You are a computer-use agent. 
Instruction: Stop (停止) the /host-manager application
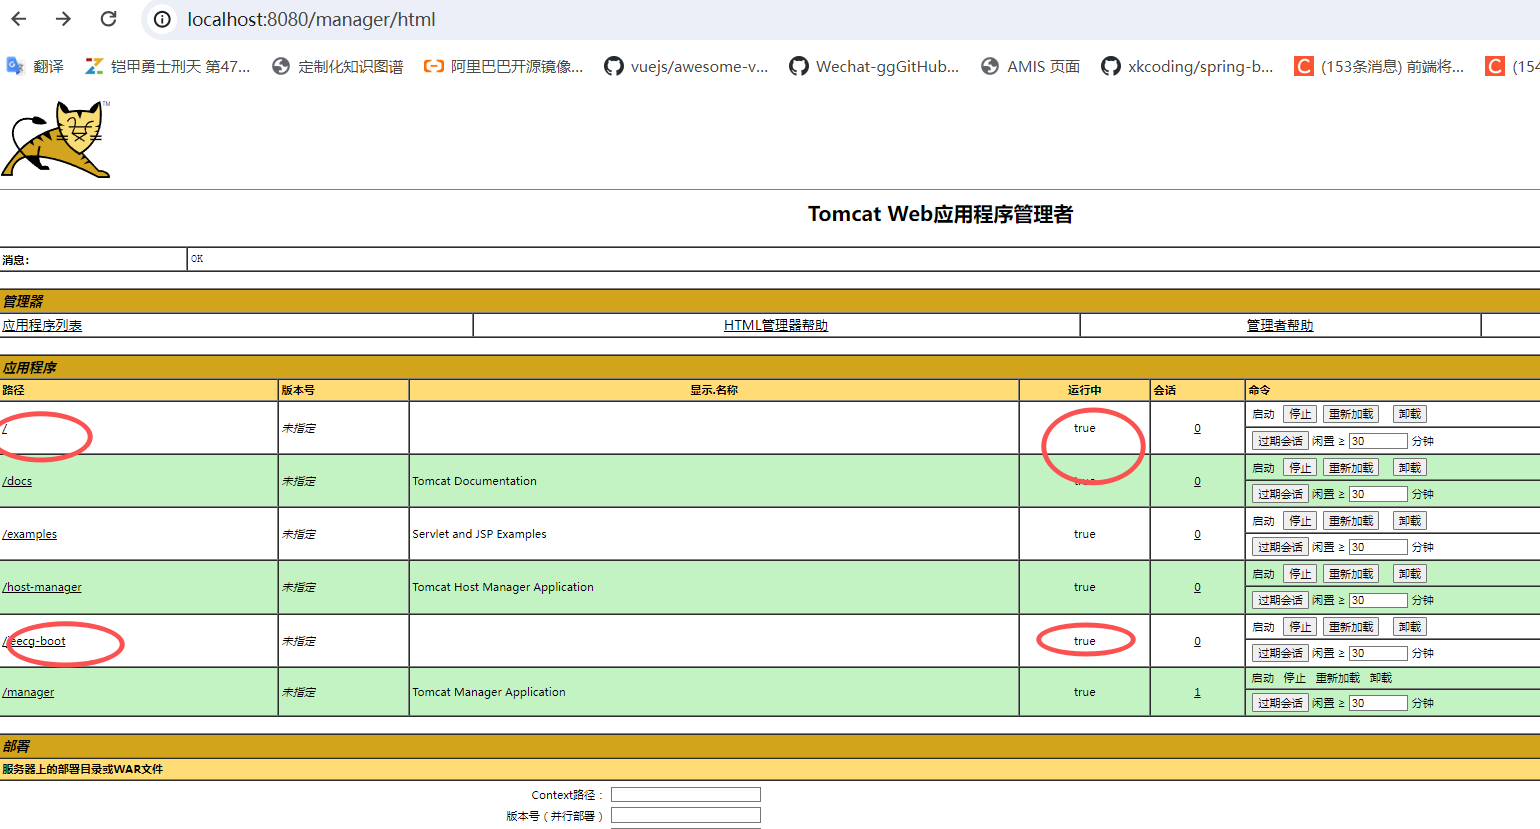tap(1300, 573)
